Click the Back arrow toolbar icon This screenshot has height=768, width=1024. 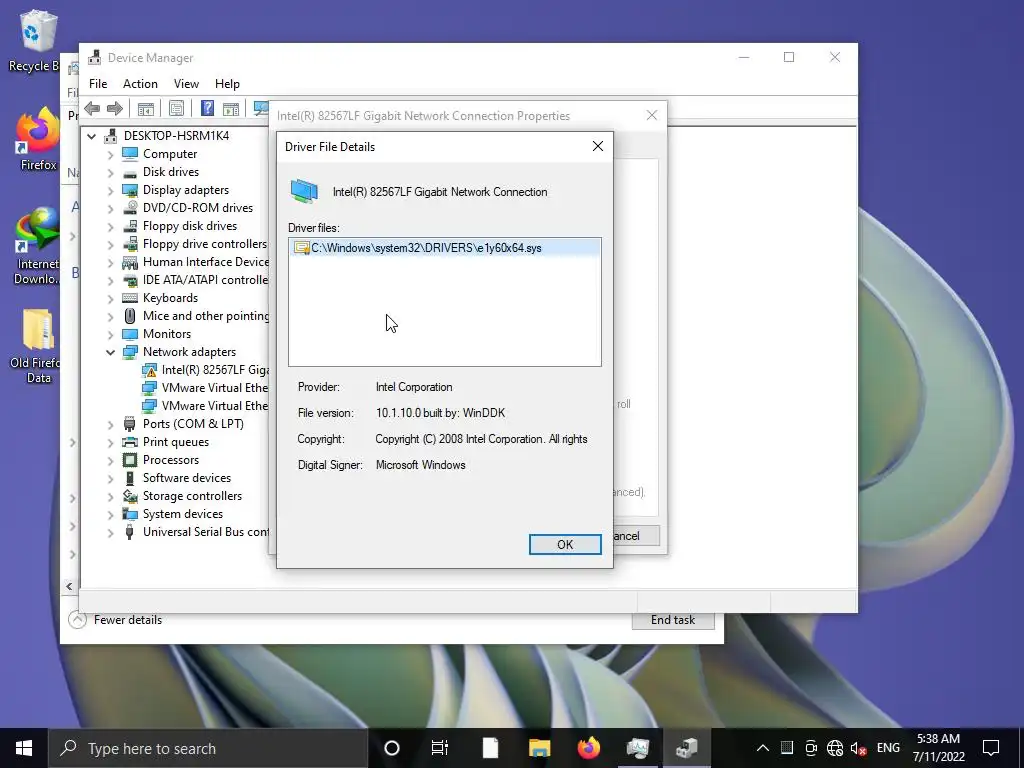pyautogui.click(x=92, y=108)
